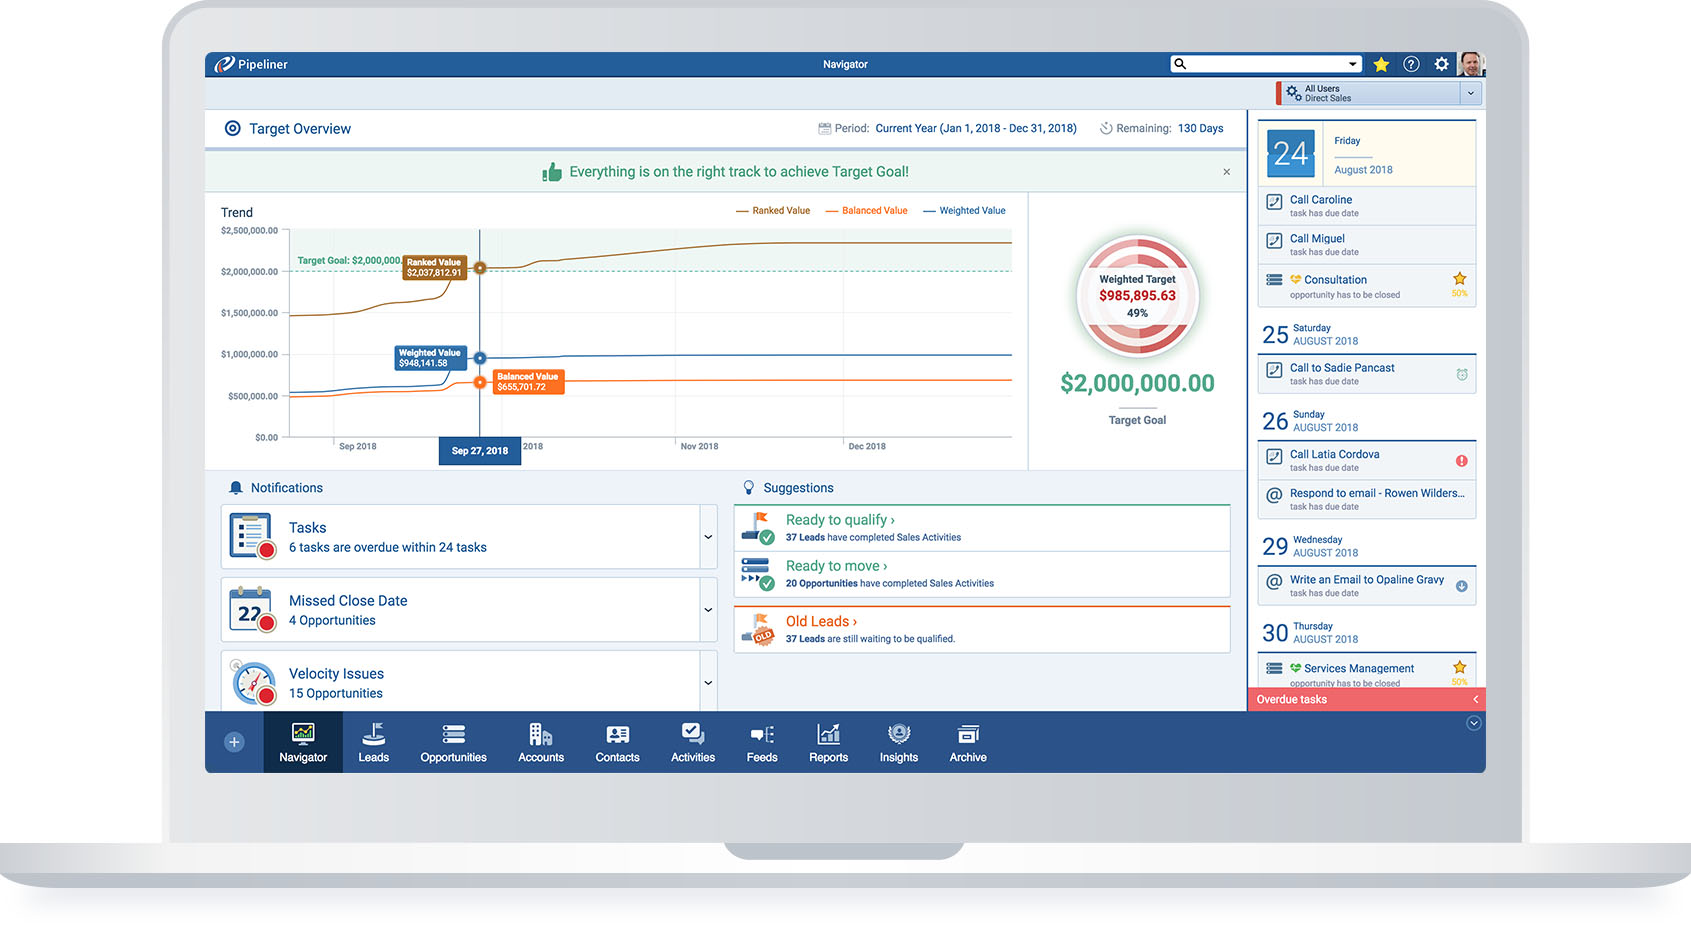1691x929 pixels.
Task: Select the Activities icon
Action: (x=692, y=742)
